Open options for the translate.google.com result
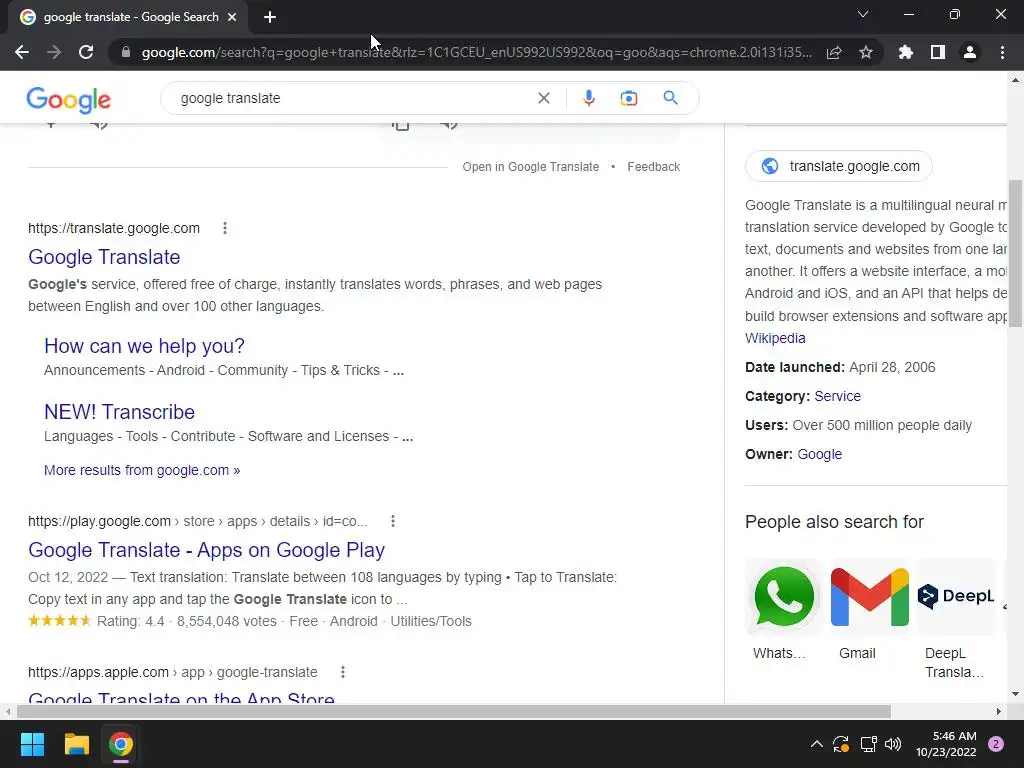The image size is (1024, 768). coord(225,228)
